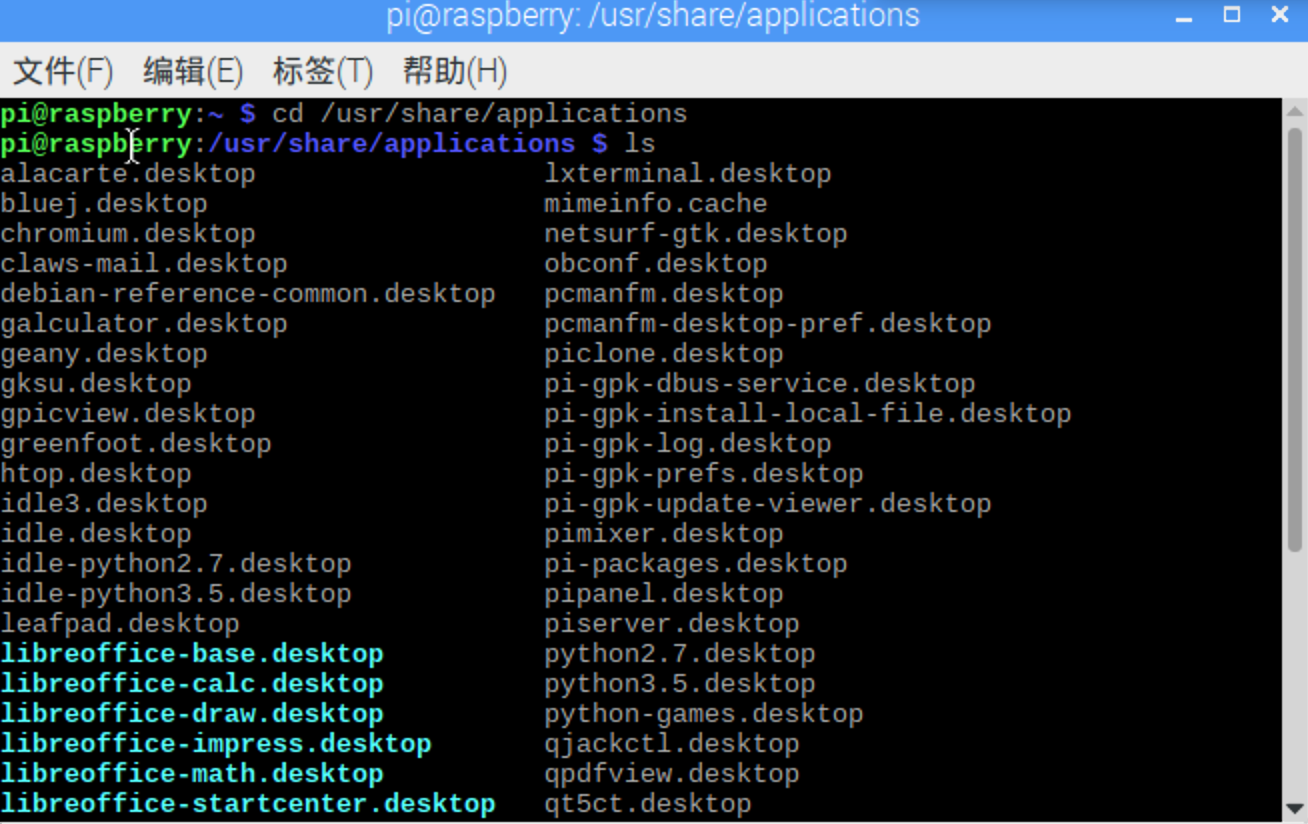This screenshot has height=824, width=1308.
Task: Open the 编辑(E) menu
Action: [x=193, y=71]
